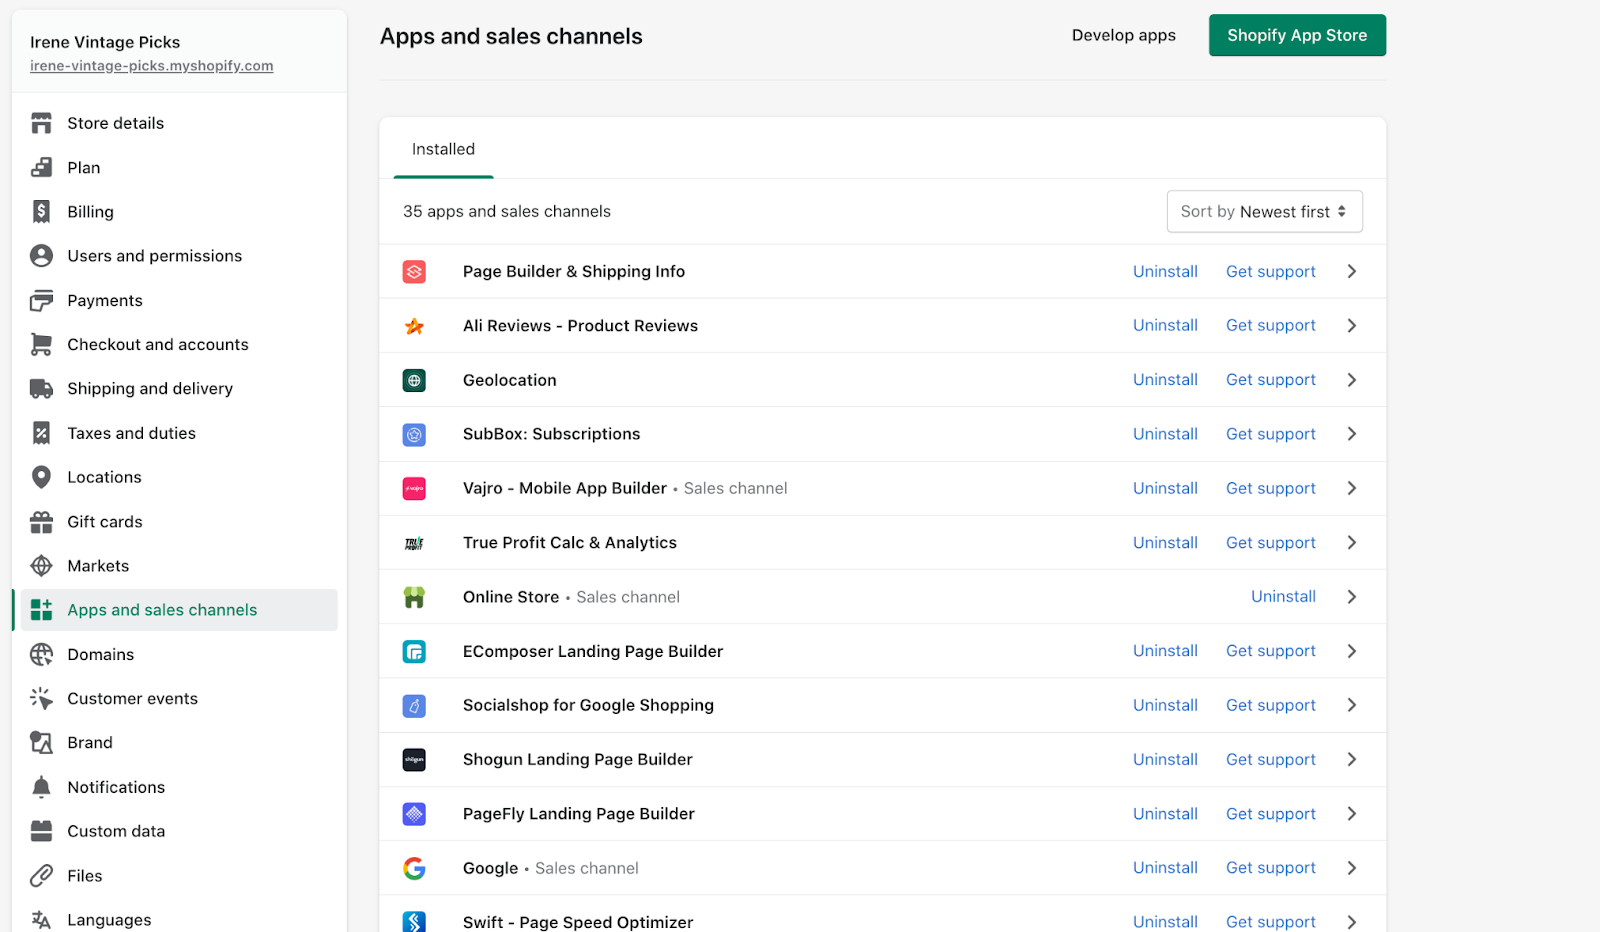Click the Store details storefront icon
The image size is (1600, 932).
[41, 123]
